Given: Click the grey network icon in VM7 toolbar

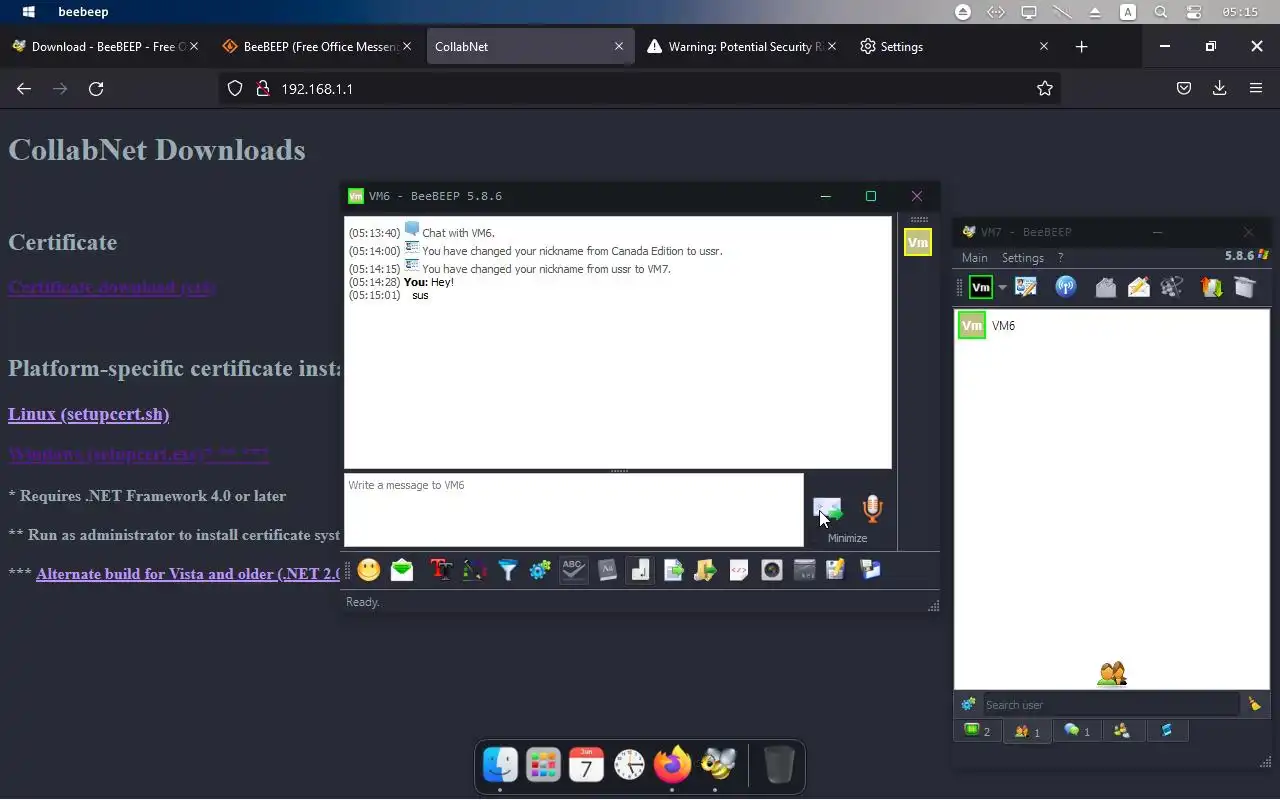Looking at the screenshot, I should [1172, 288].
